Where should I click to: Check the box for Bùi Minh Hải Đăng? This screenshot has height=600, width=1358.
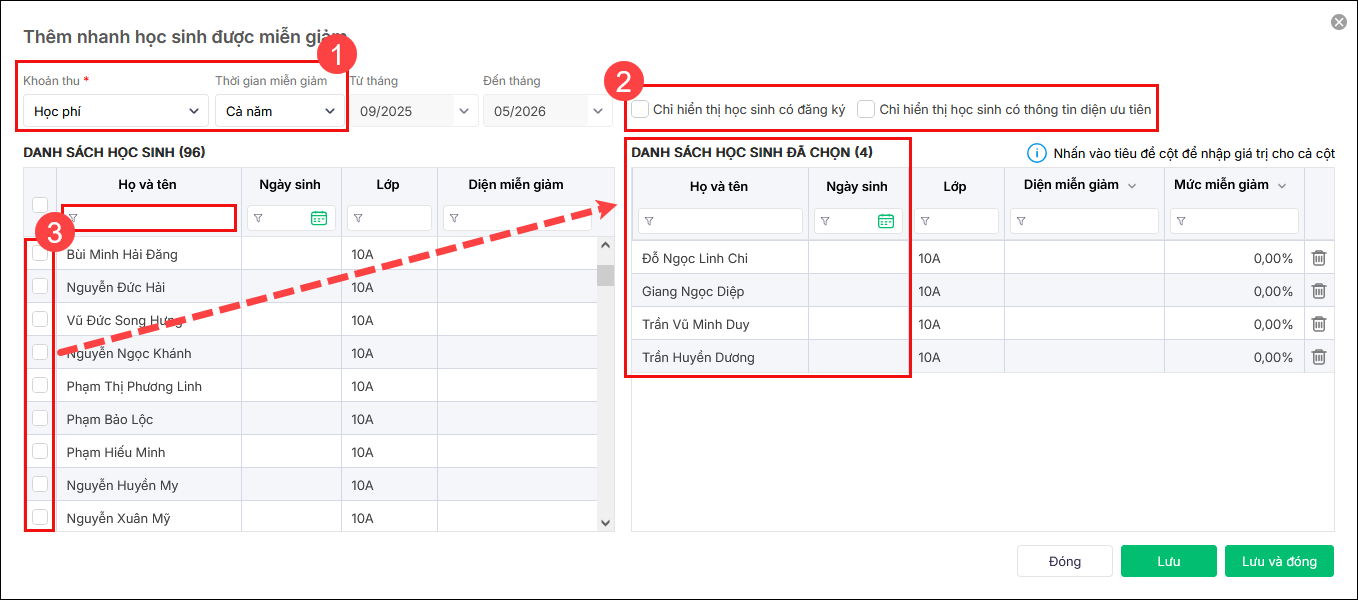[40, 254]
